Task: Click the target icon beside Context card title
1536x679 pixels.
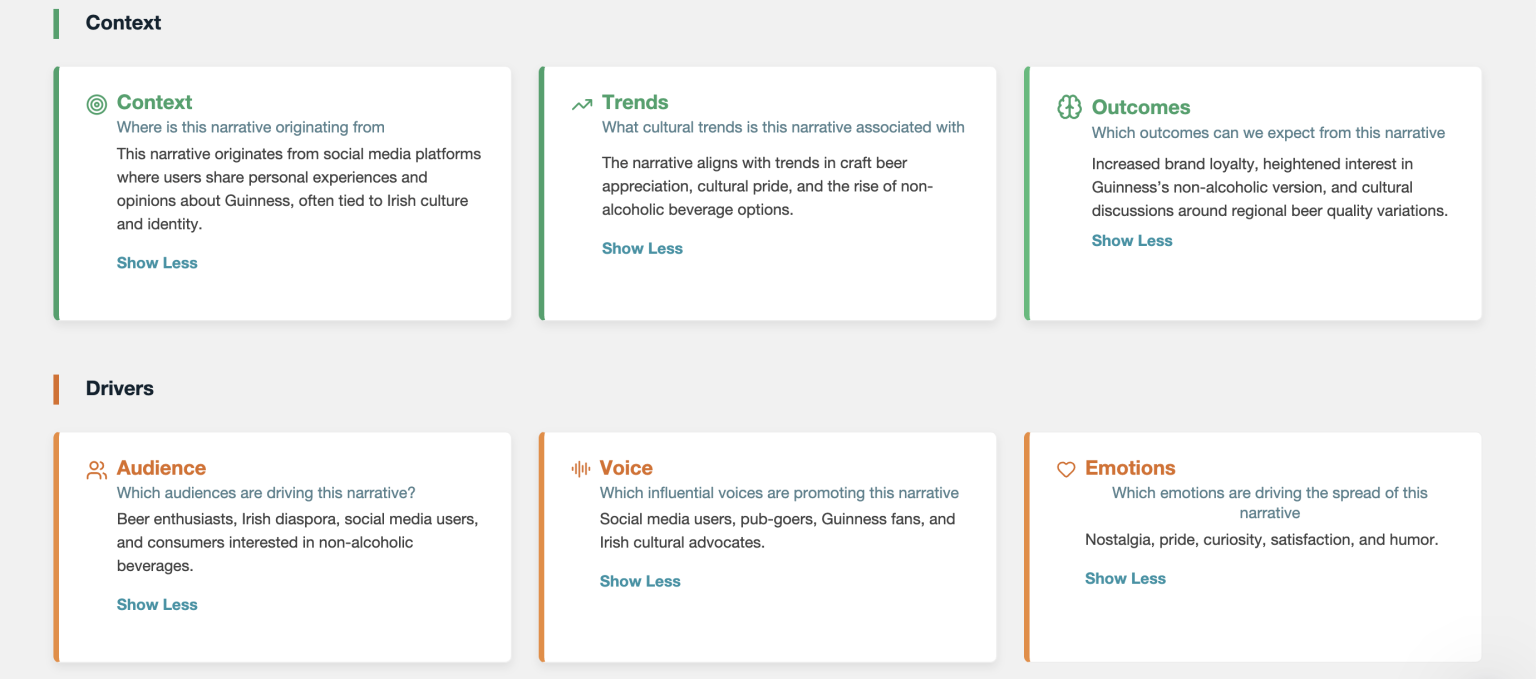Action: [x=97, y=104]
